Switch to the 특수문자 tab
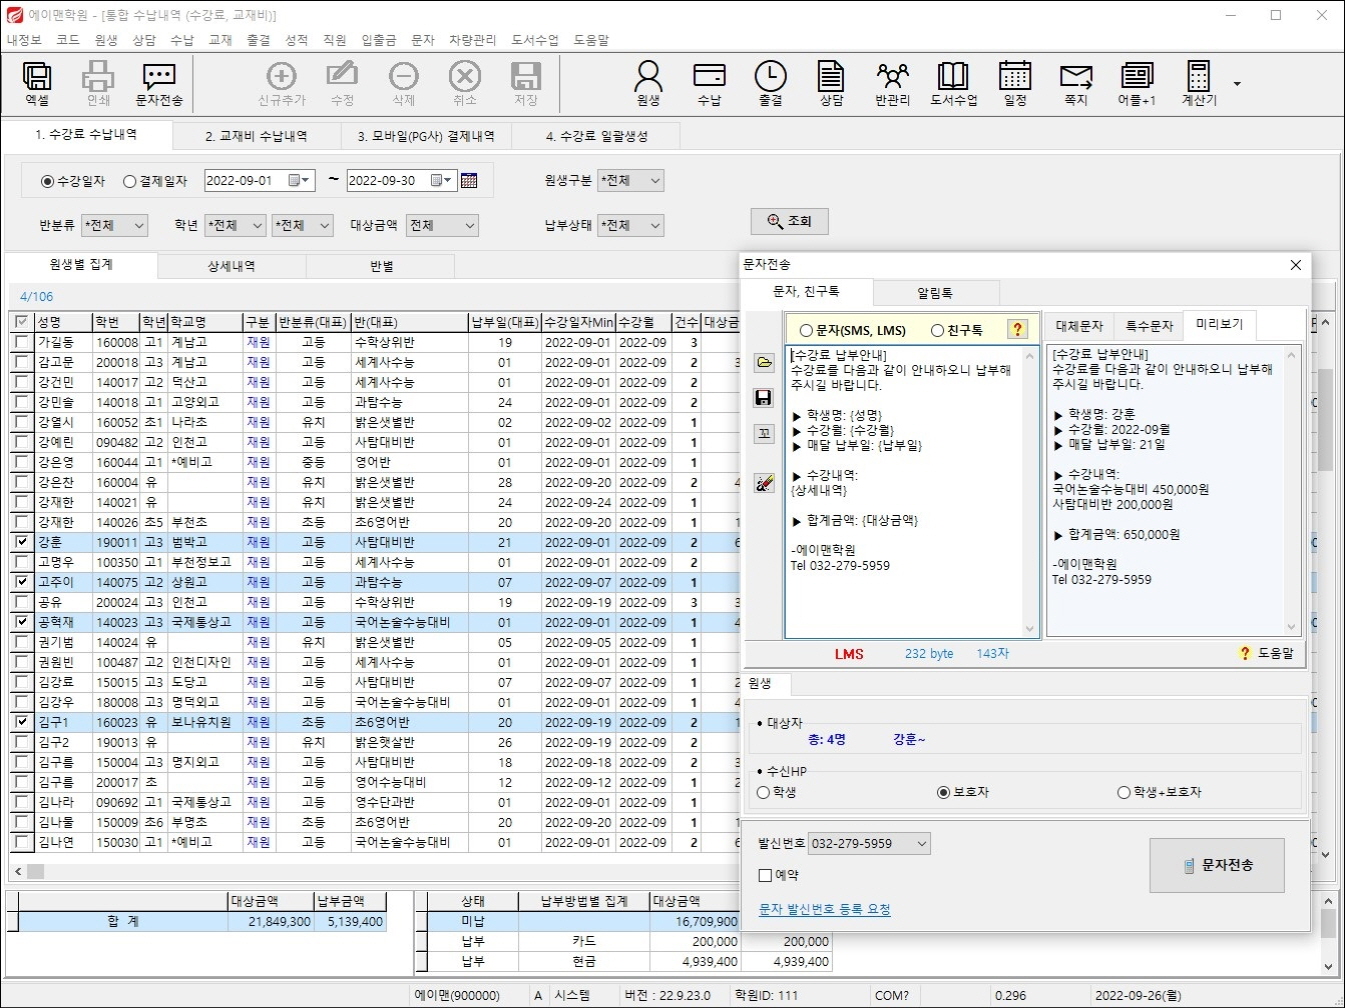 point(1148,326)
